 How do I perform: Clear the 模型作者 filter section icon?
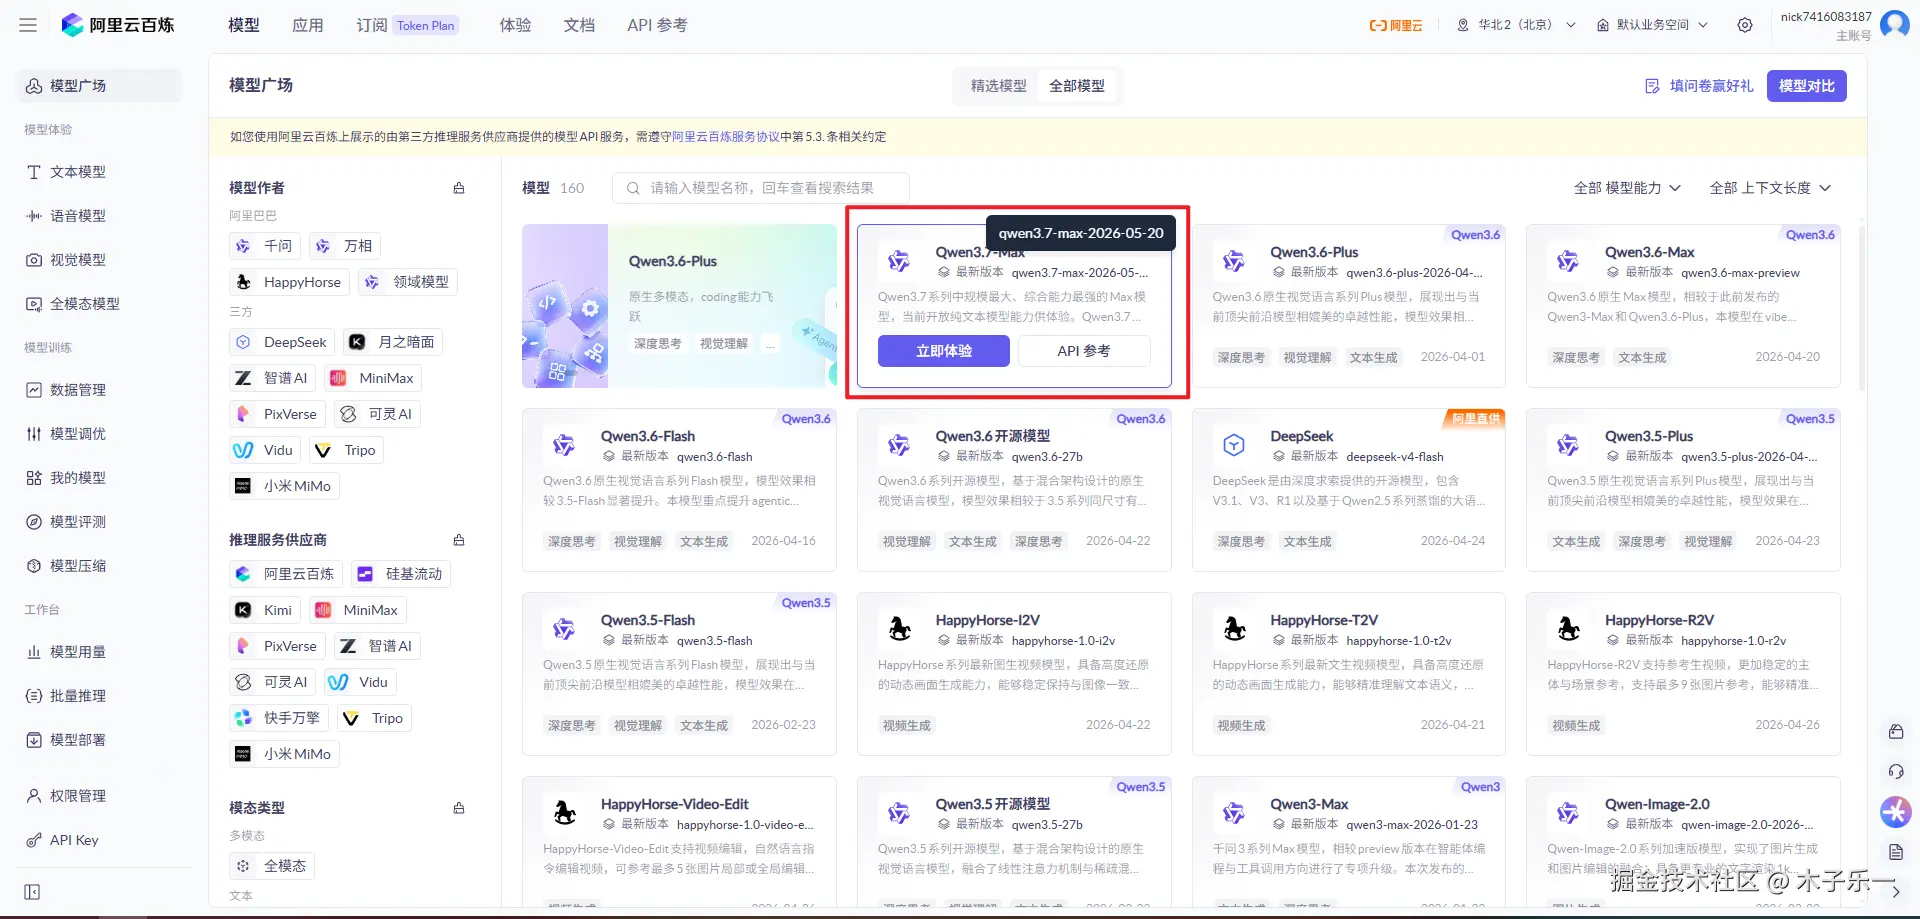[459, 188]
